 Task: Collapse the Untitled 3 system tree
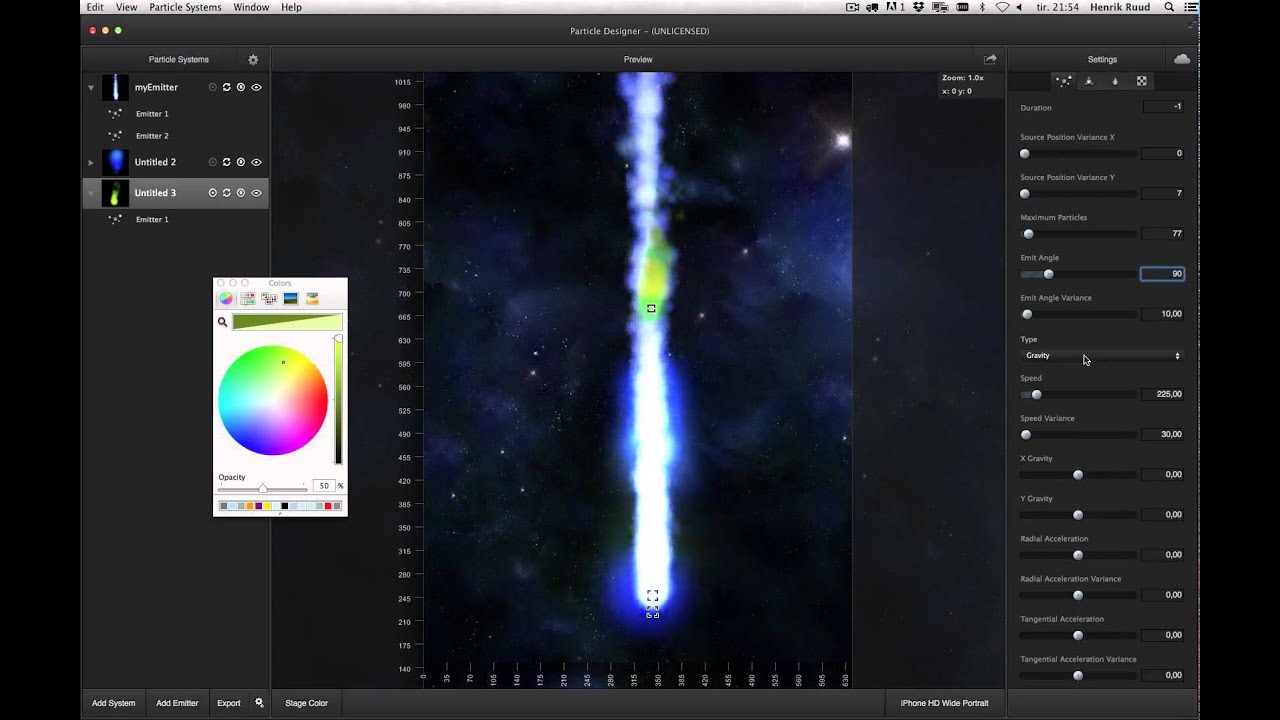[91, 193]
